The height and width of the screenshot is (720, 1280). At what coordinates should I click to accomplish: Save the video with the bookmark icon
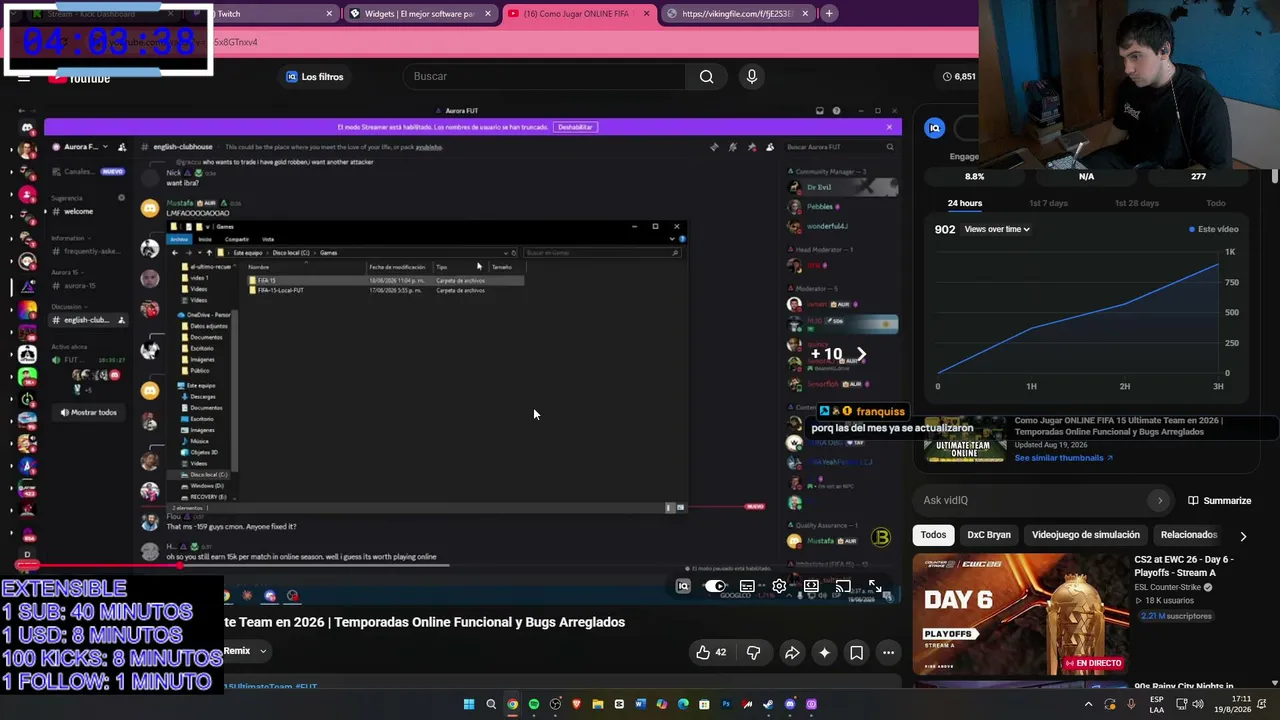pyautogui.click(x=857, y=653)
